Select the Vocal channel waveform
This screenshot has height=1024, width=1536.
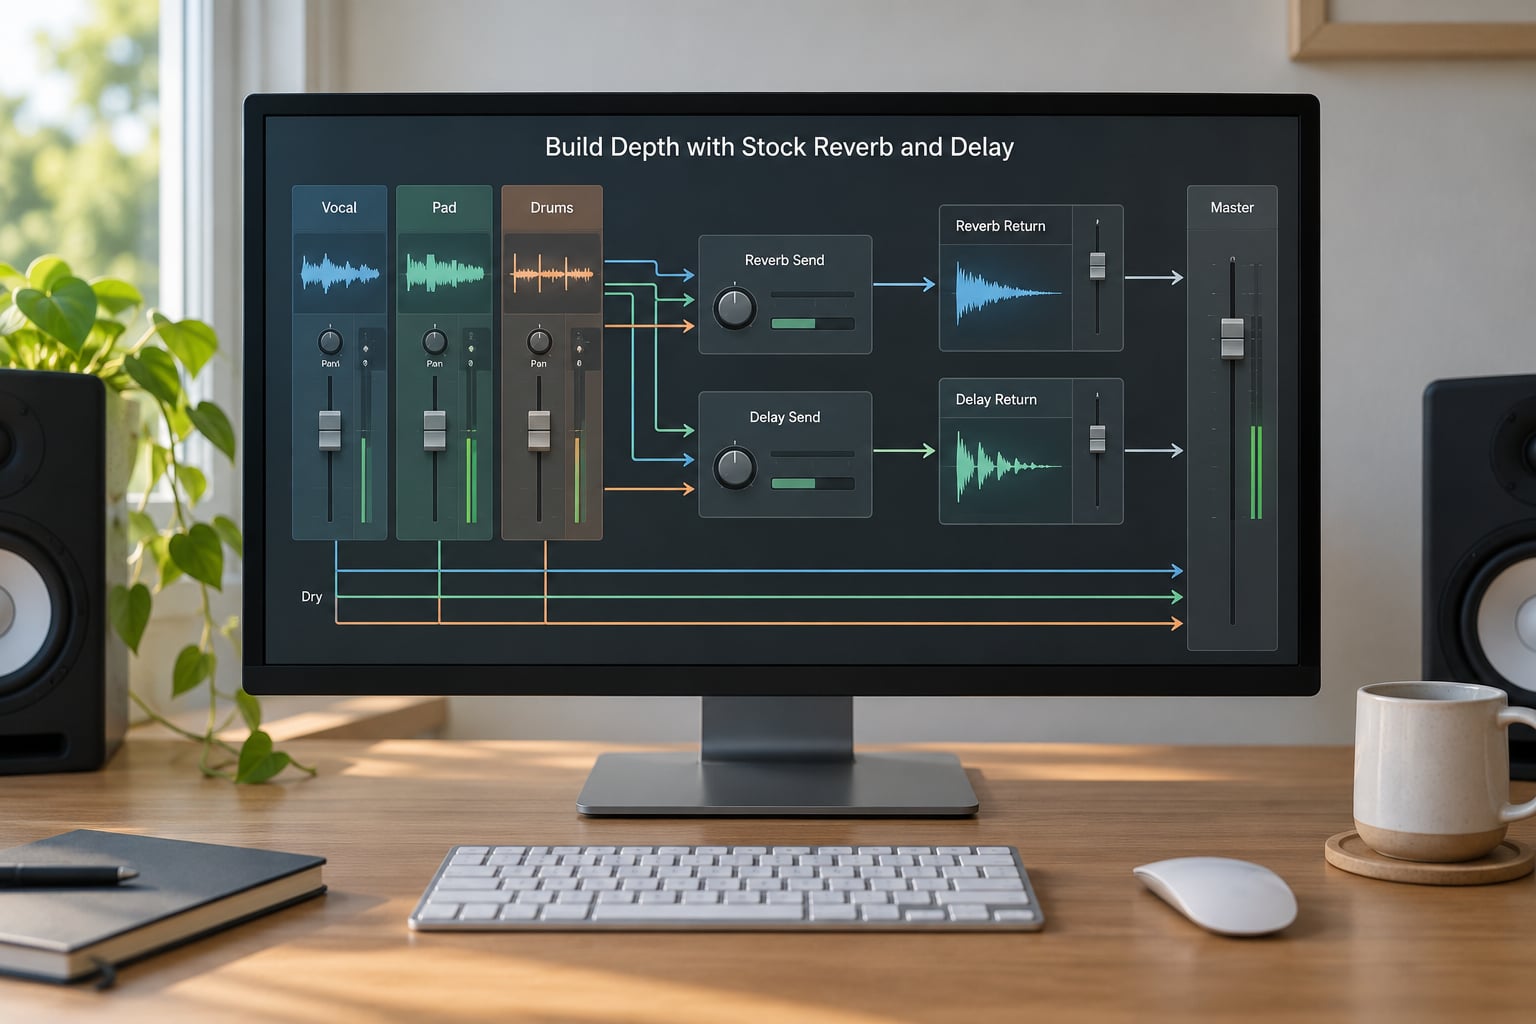[340, 273]
